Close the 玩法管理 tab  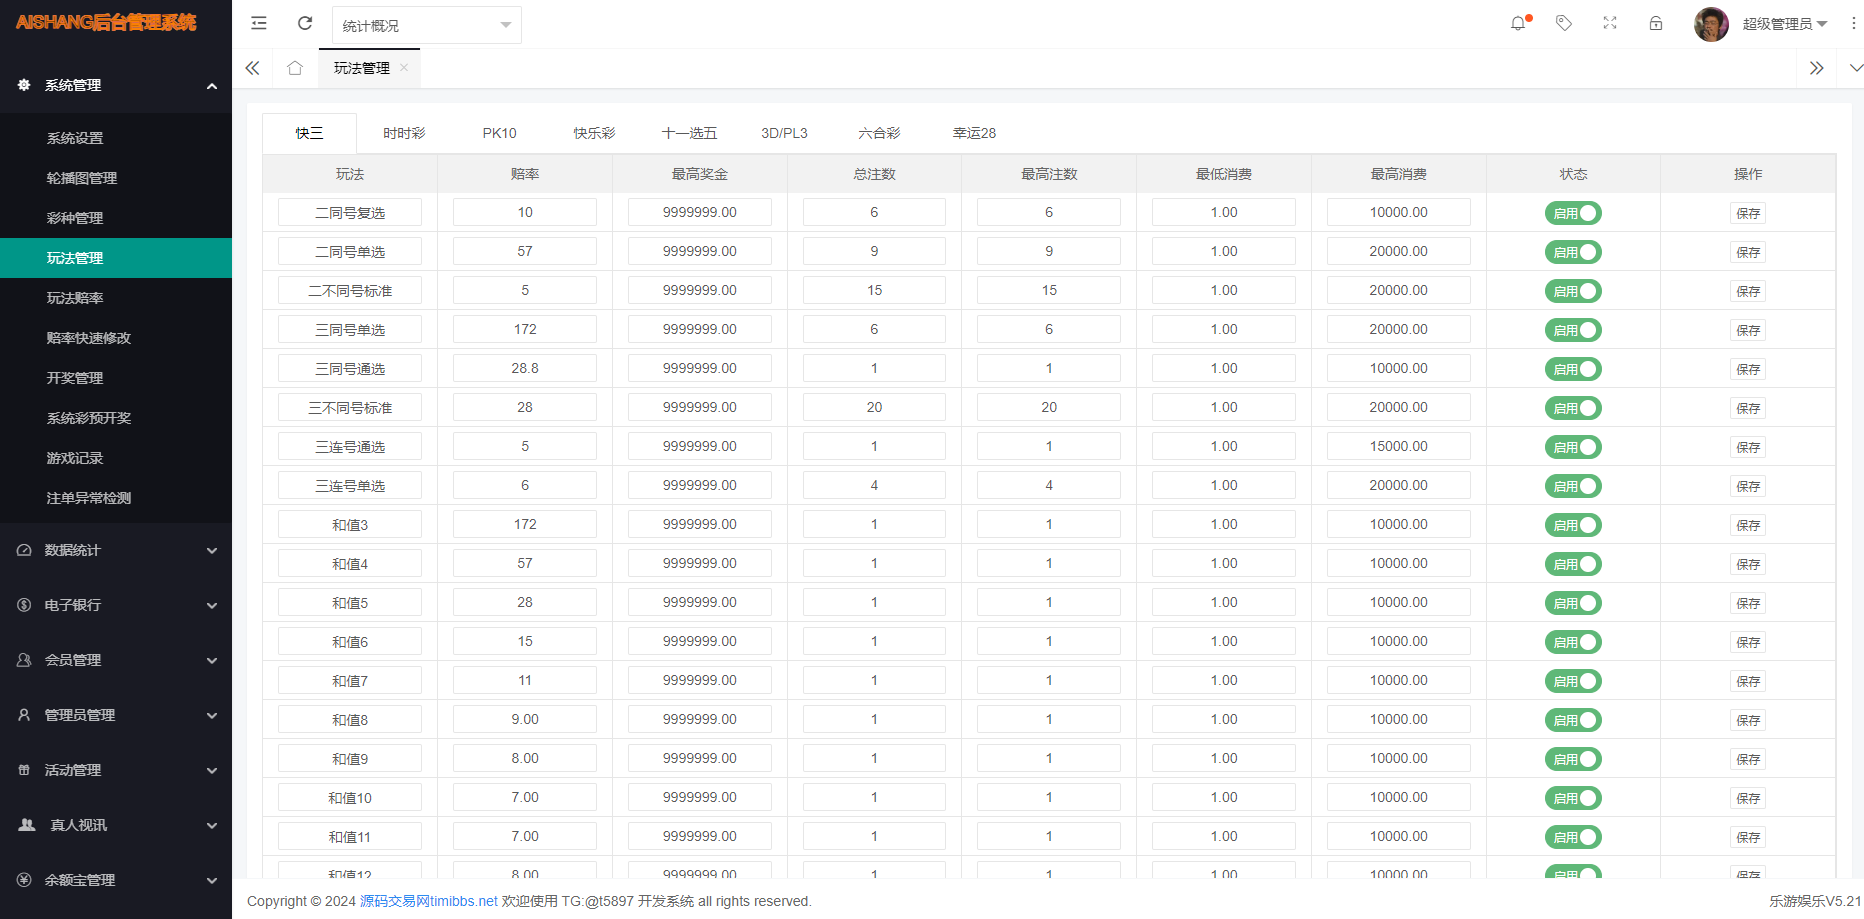404,68
